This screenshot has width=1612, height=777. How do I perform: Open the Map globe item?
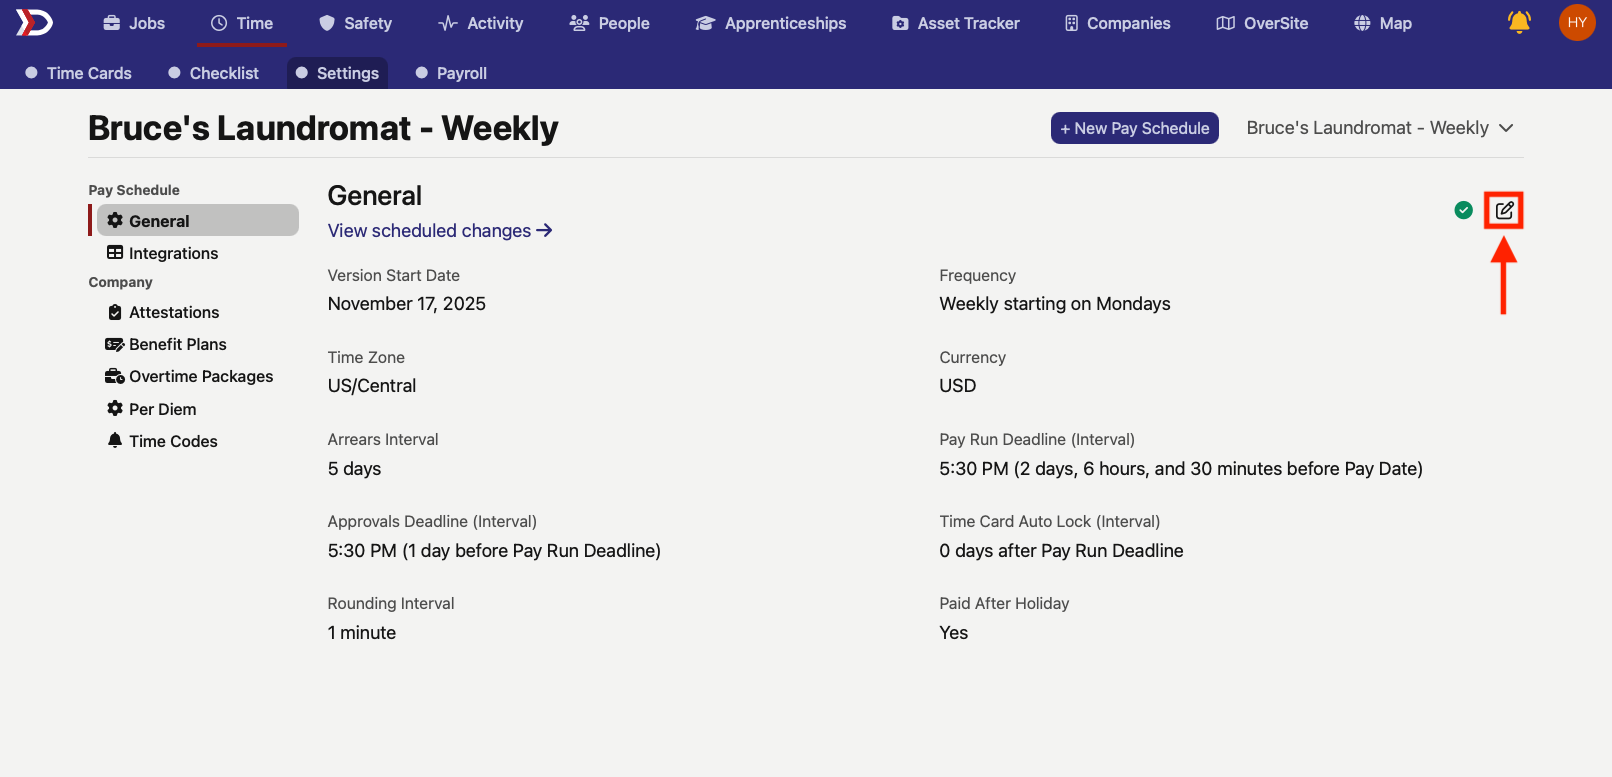1383,23
